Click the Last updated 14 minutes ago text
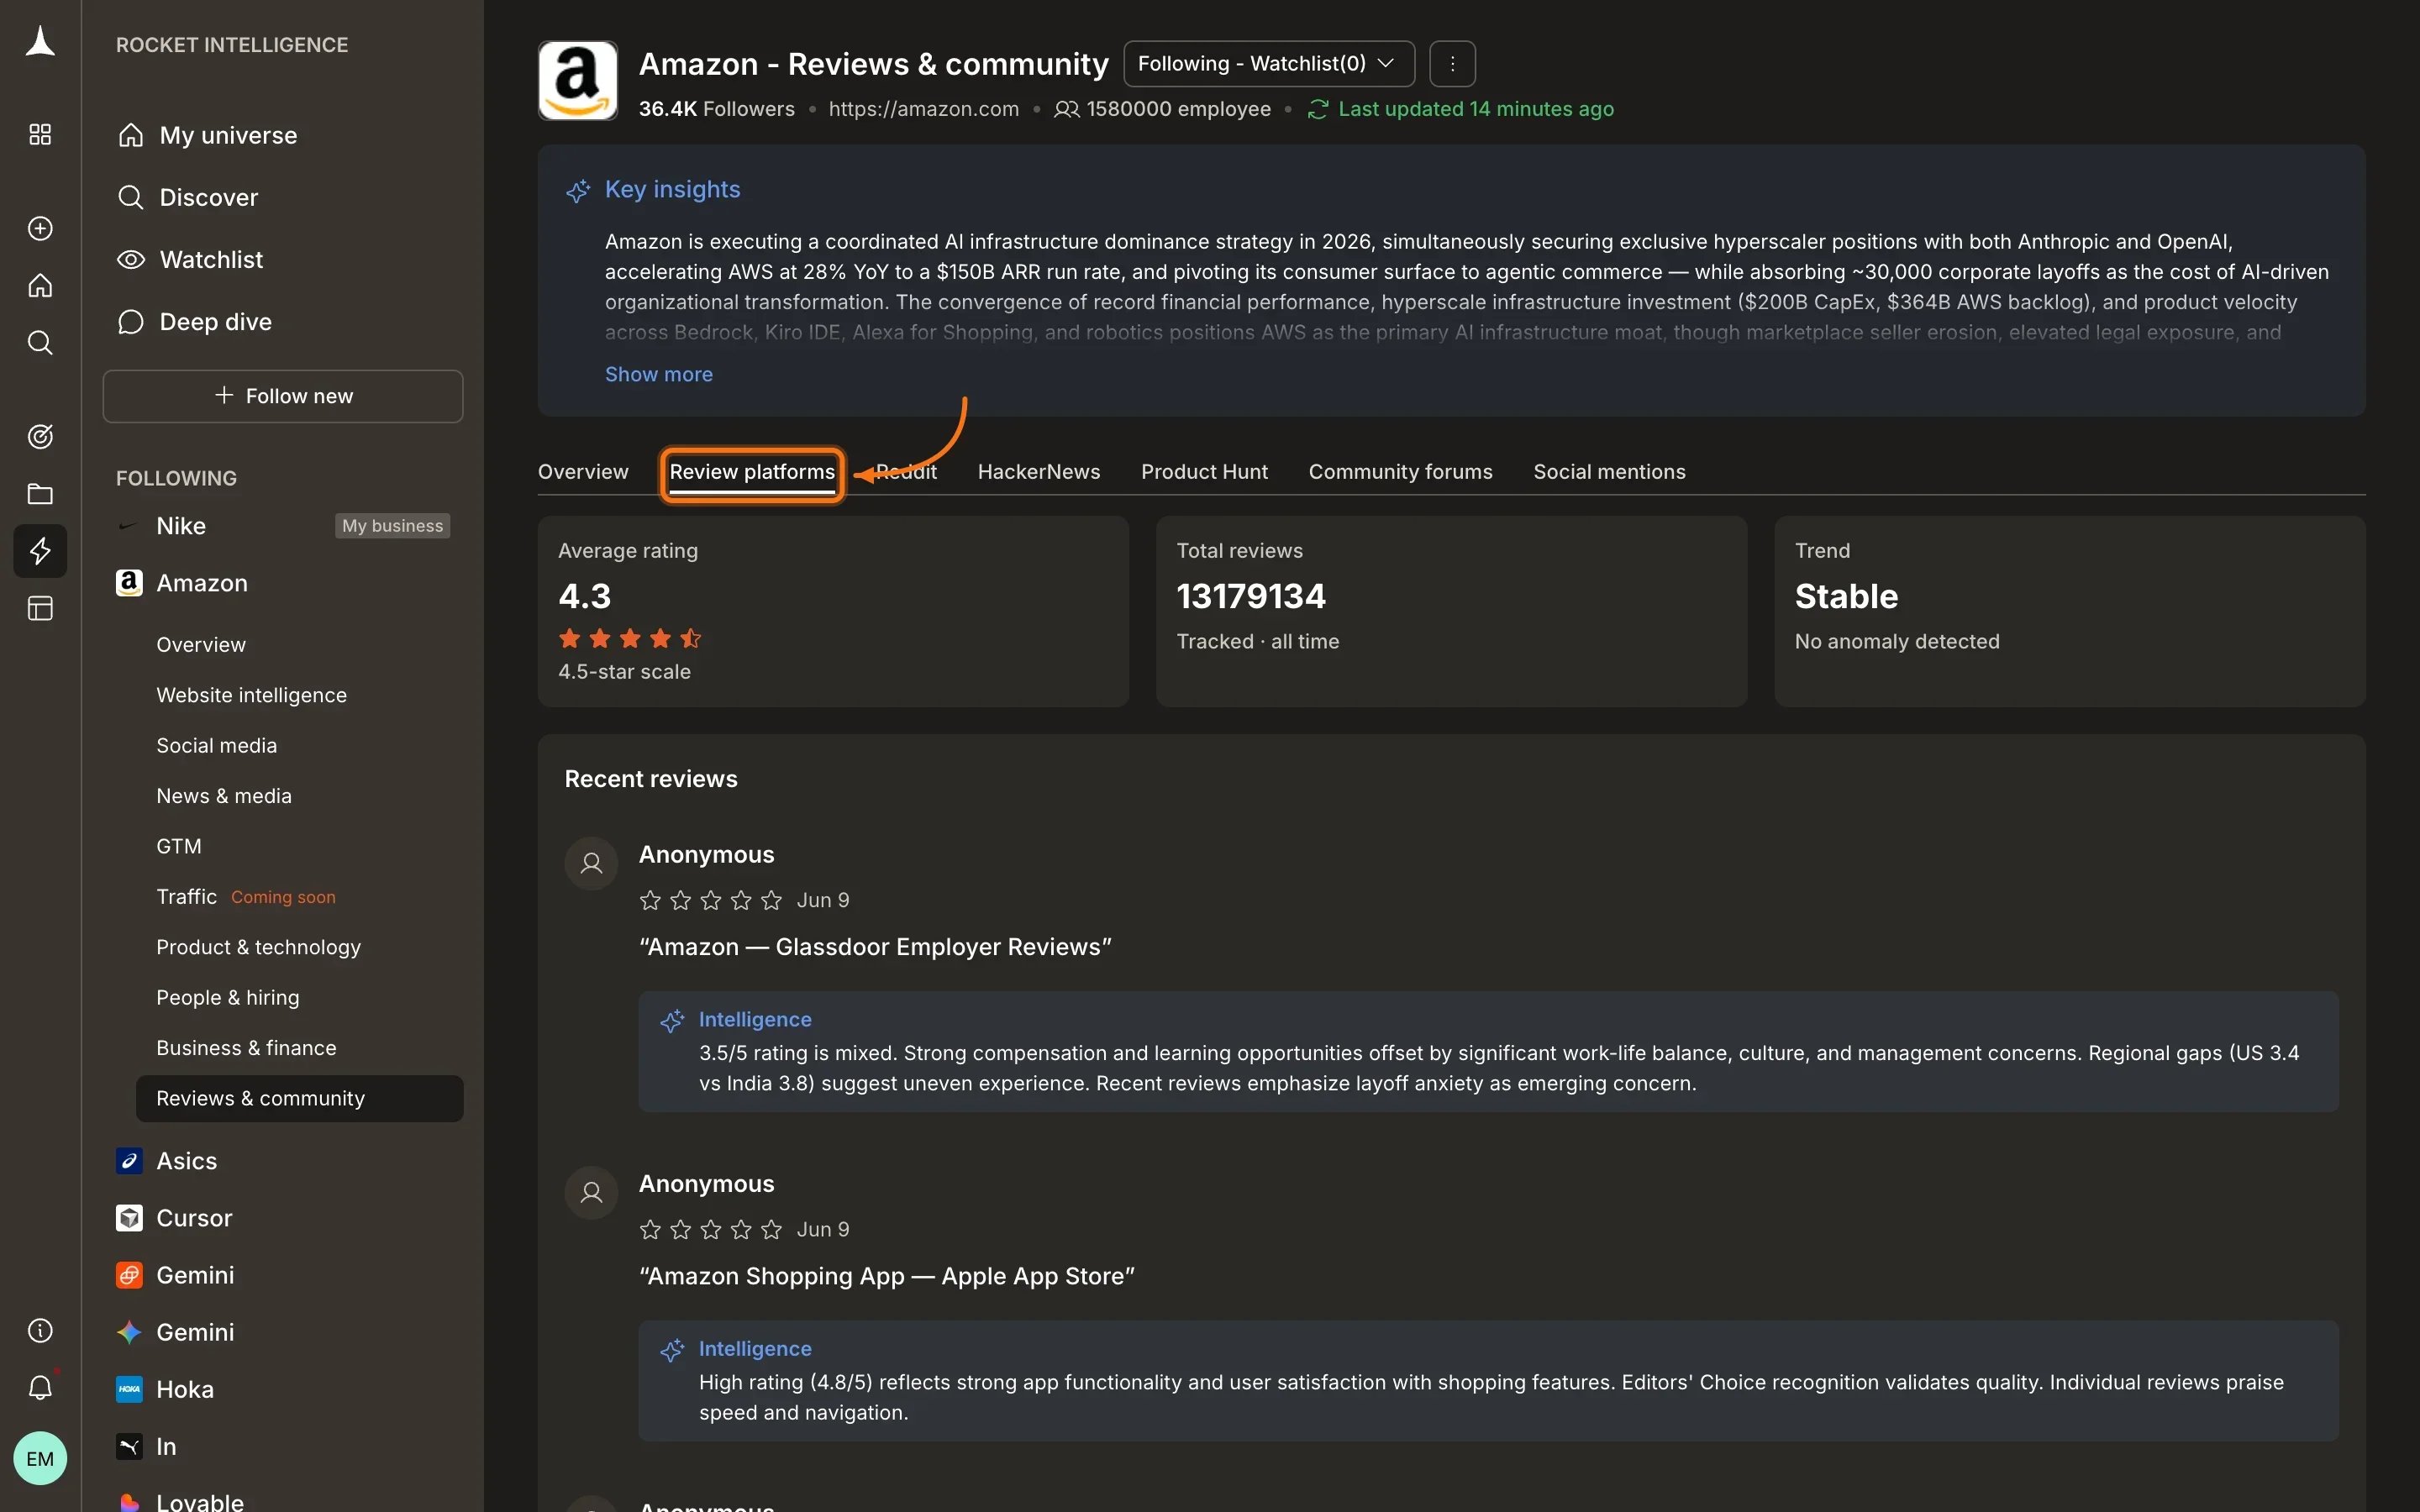 coord(1476,109)
